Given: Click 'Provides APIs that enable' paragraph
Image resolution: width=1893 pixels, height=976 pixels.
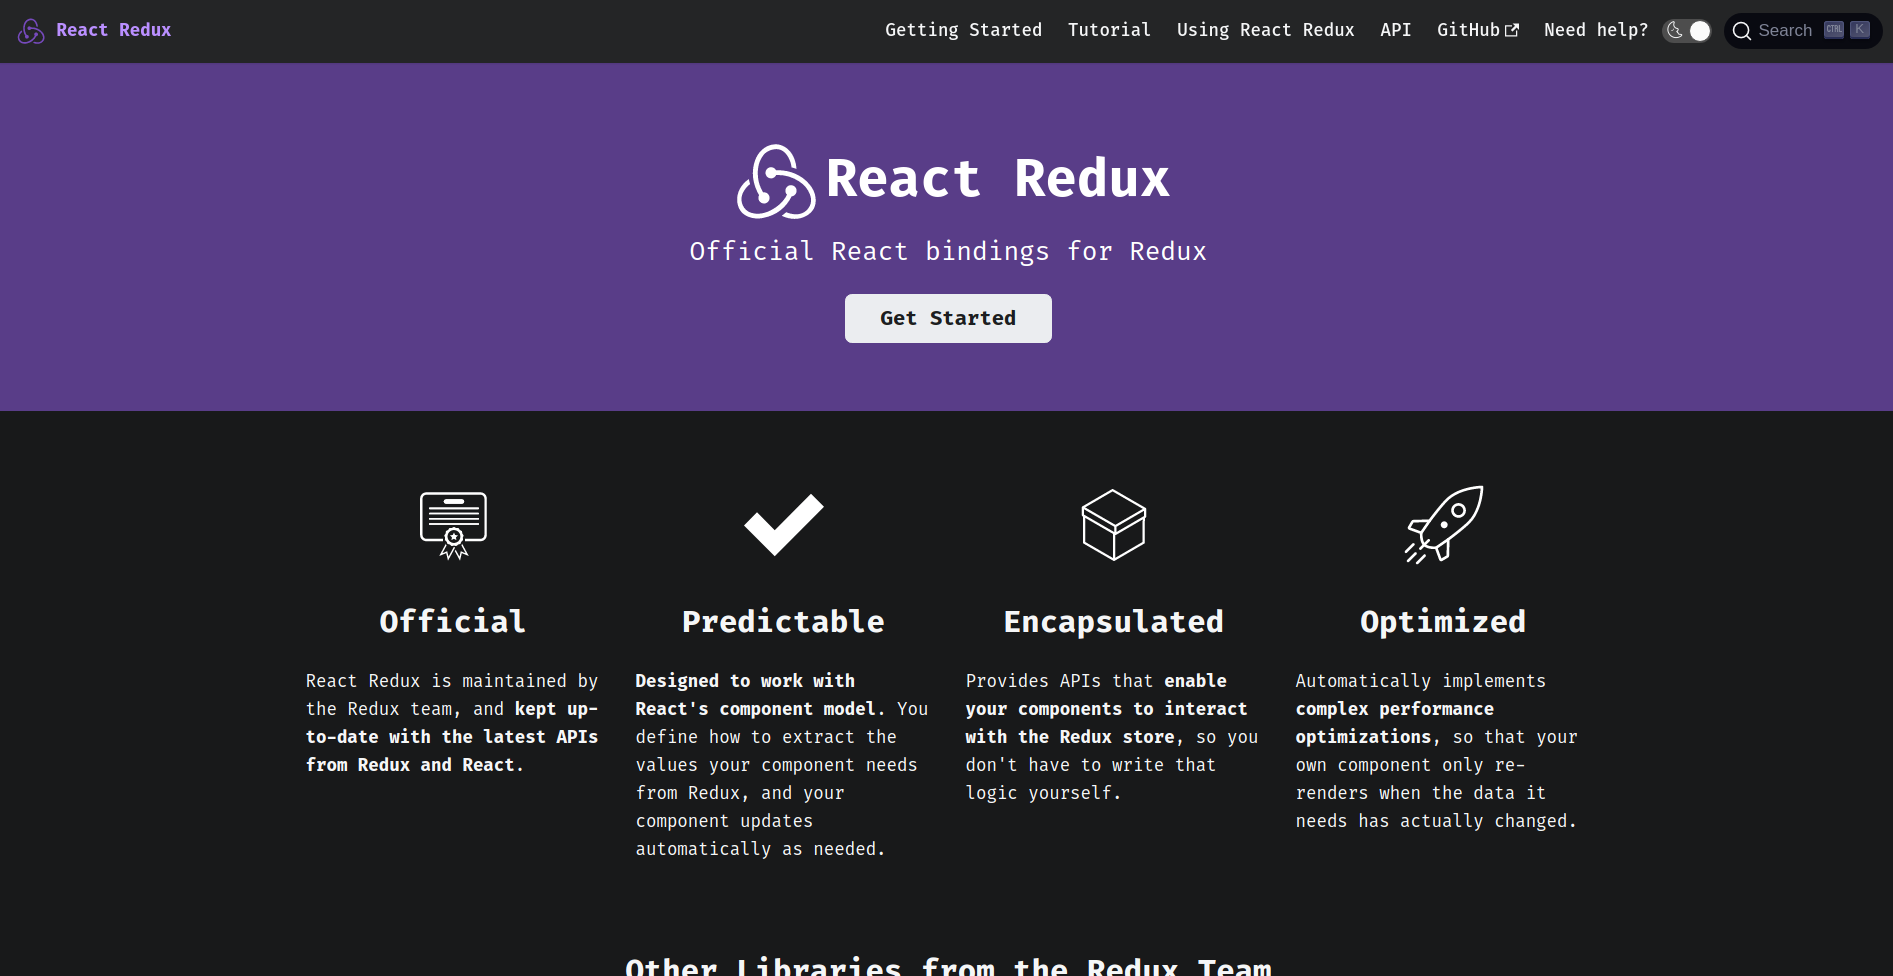Looking at the screenshot, I should pyautogui.click(x=1112, y=736).
